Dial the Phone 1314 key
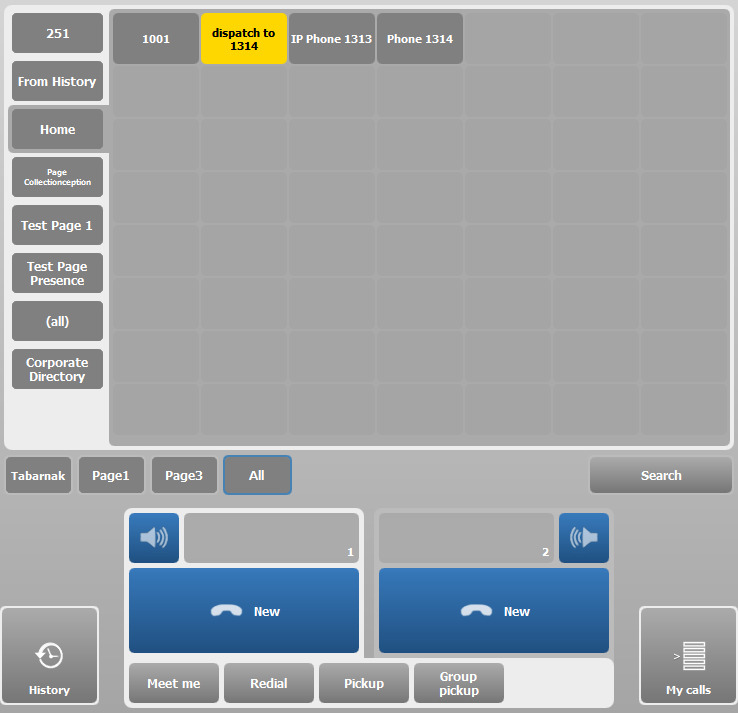 [420, 39]
